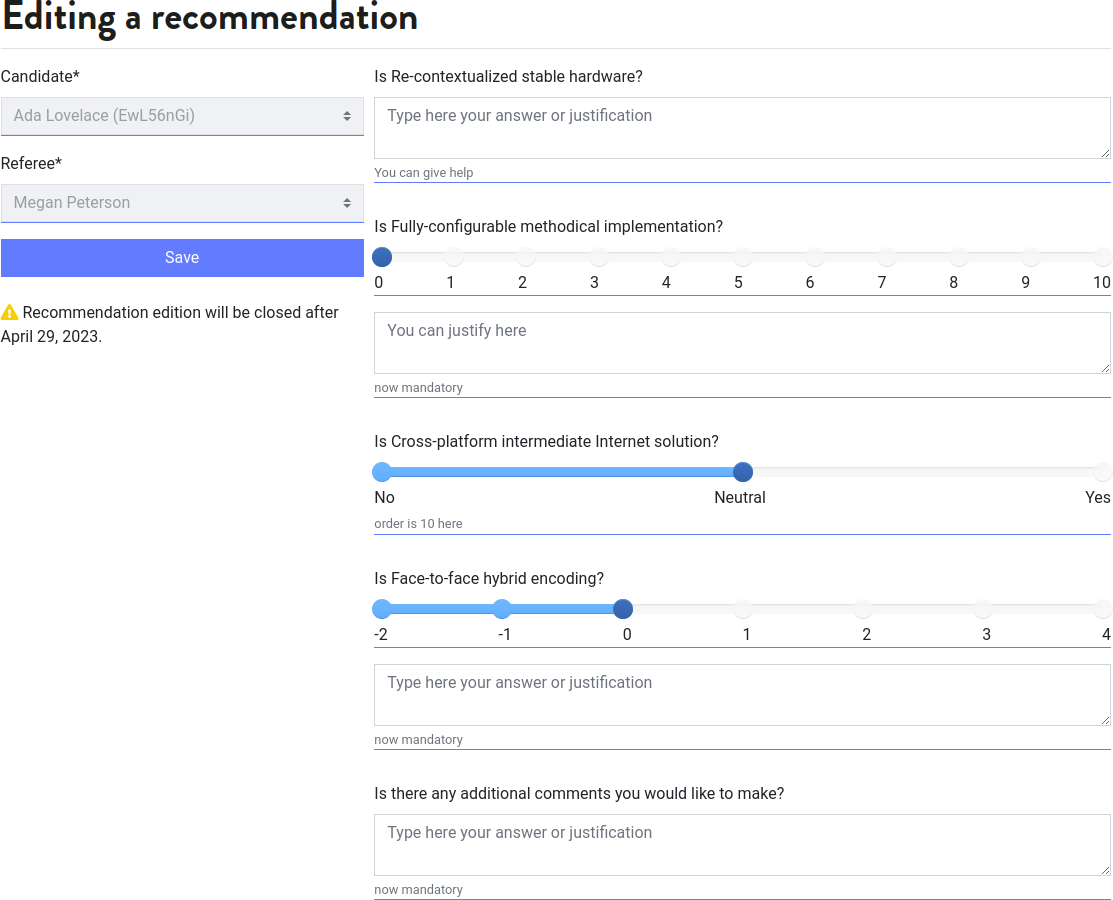The width and height of the screenshot is (1113, 900).
Task: Set methodical implementation slider to 5
Action: (742, 258)
